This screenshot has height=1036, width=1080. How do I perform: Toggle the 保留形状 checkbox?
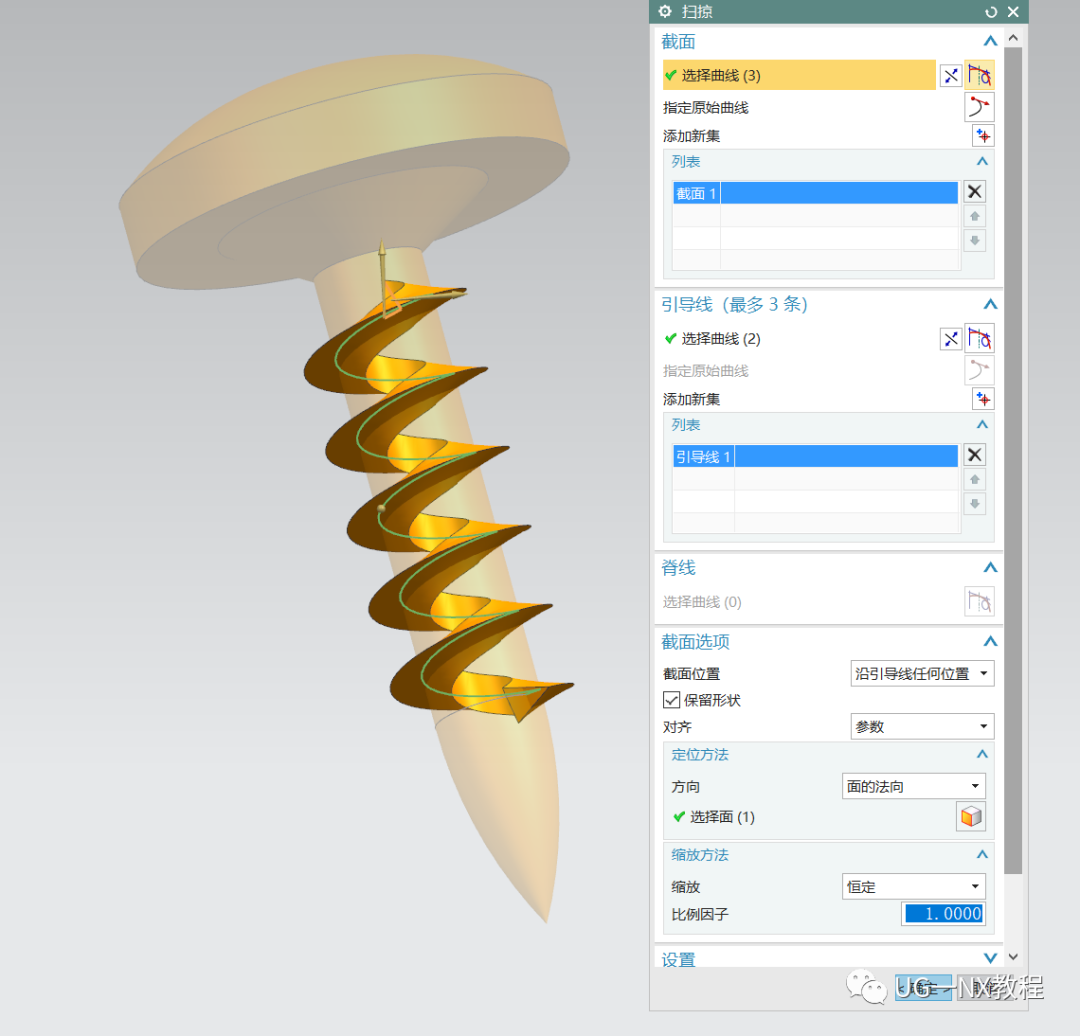(672, 700)
